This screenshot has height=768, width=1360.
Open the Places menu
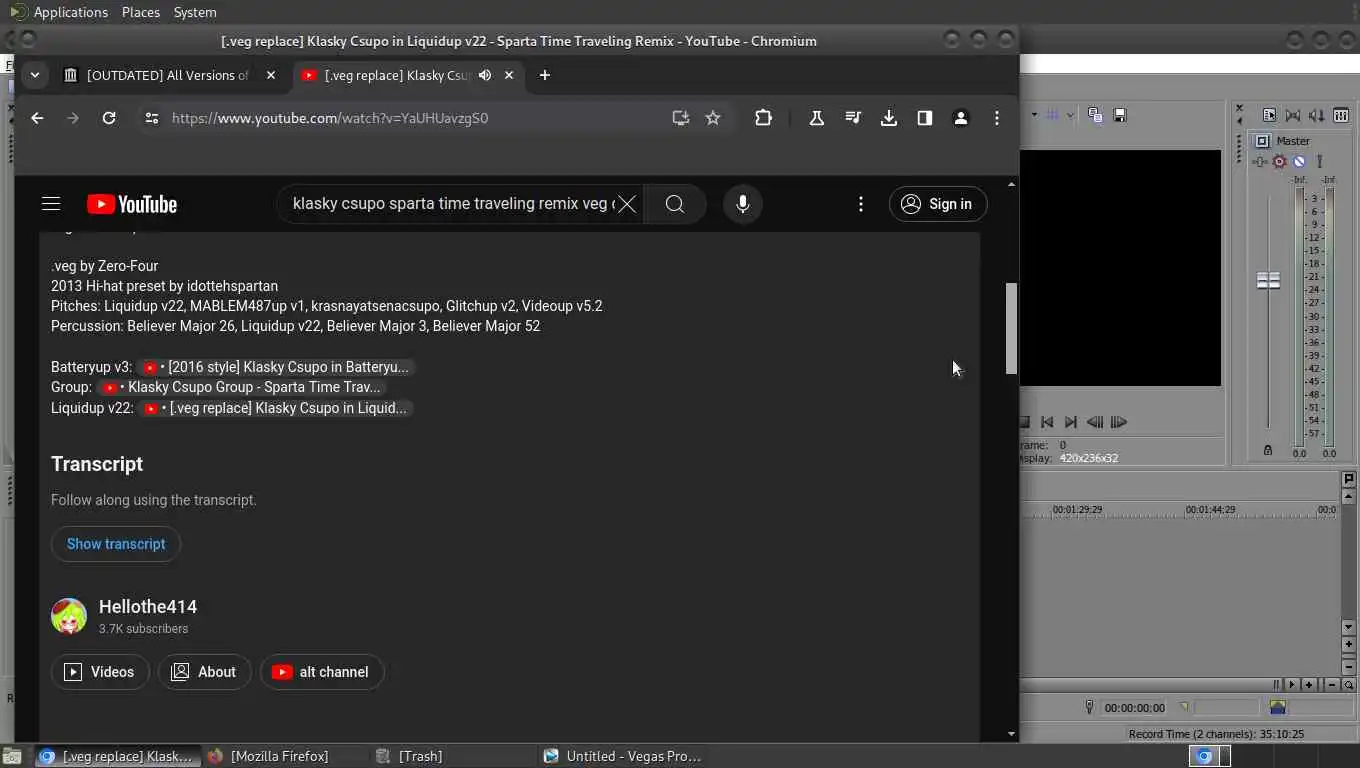click(141, 12)
